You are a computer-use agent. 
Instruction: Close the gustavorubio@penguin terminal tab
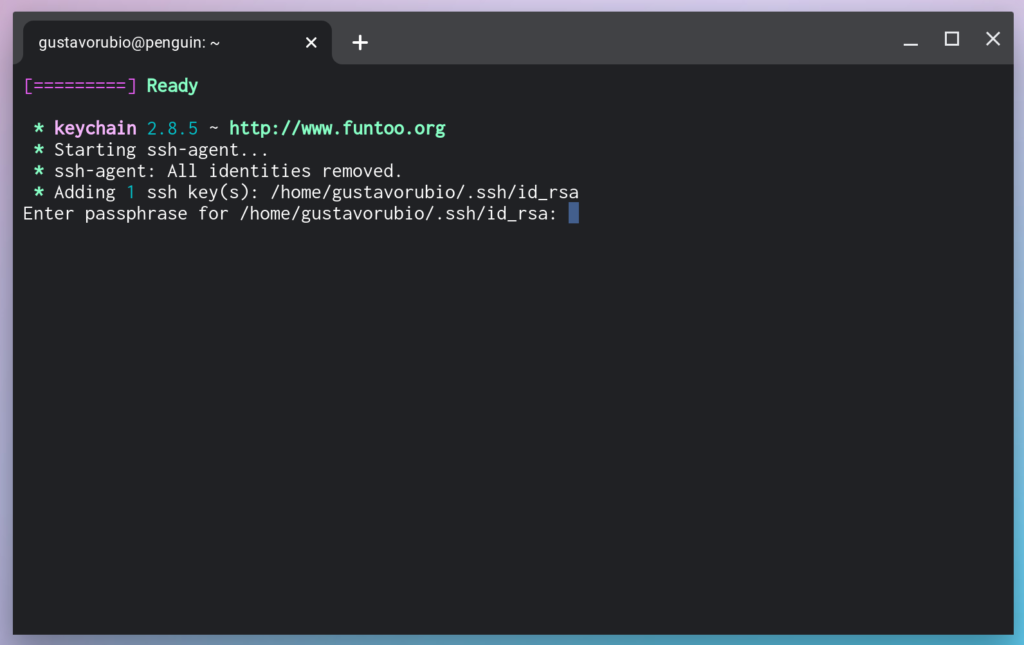(x=311, y=42)
